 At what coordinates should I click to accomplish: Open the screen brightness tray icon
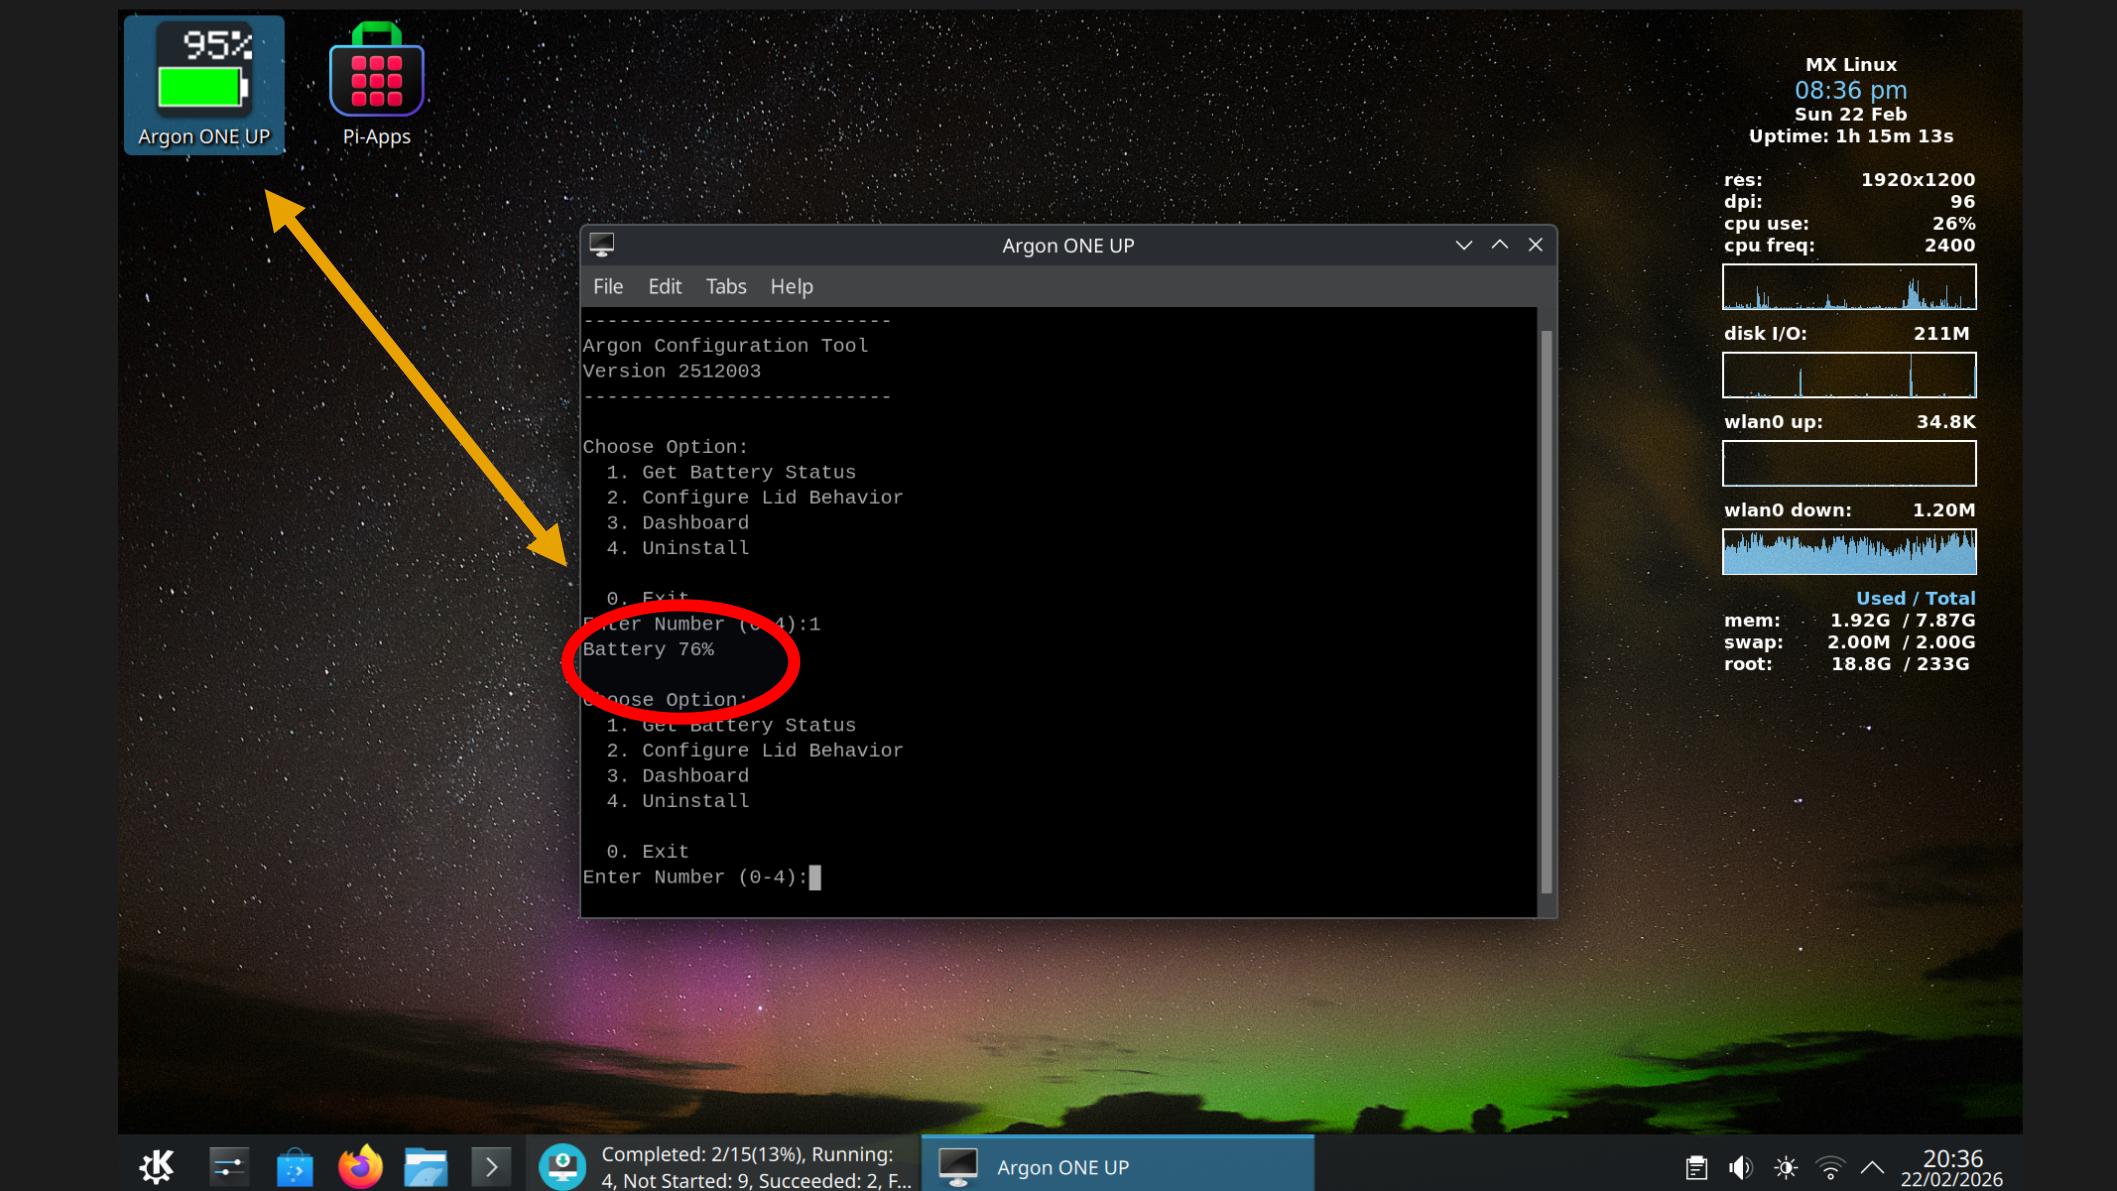(1786, 1167)
